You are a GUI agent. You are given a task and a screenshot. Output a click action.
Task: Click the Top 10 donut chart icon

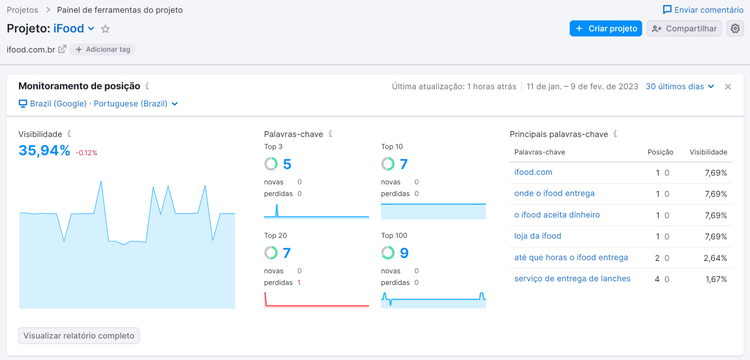point(387,164)
